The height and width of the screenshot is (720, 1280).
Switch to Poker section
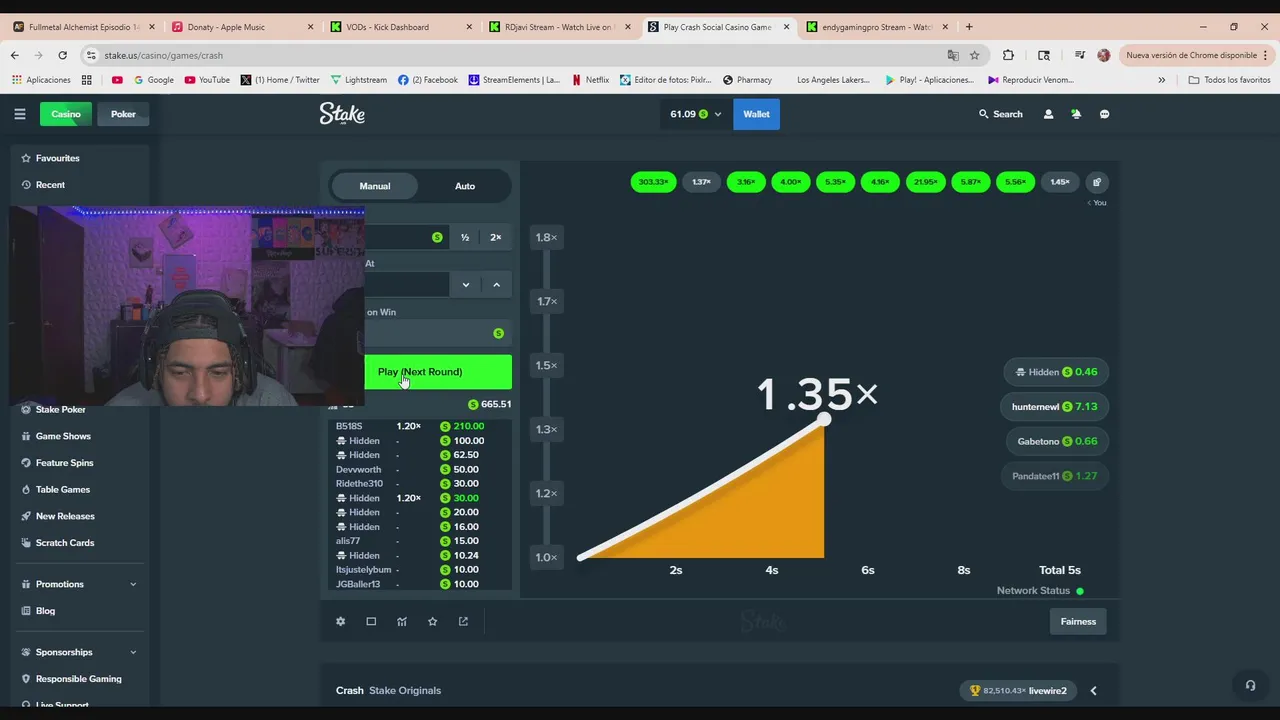coord(123,114)
